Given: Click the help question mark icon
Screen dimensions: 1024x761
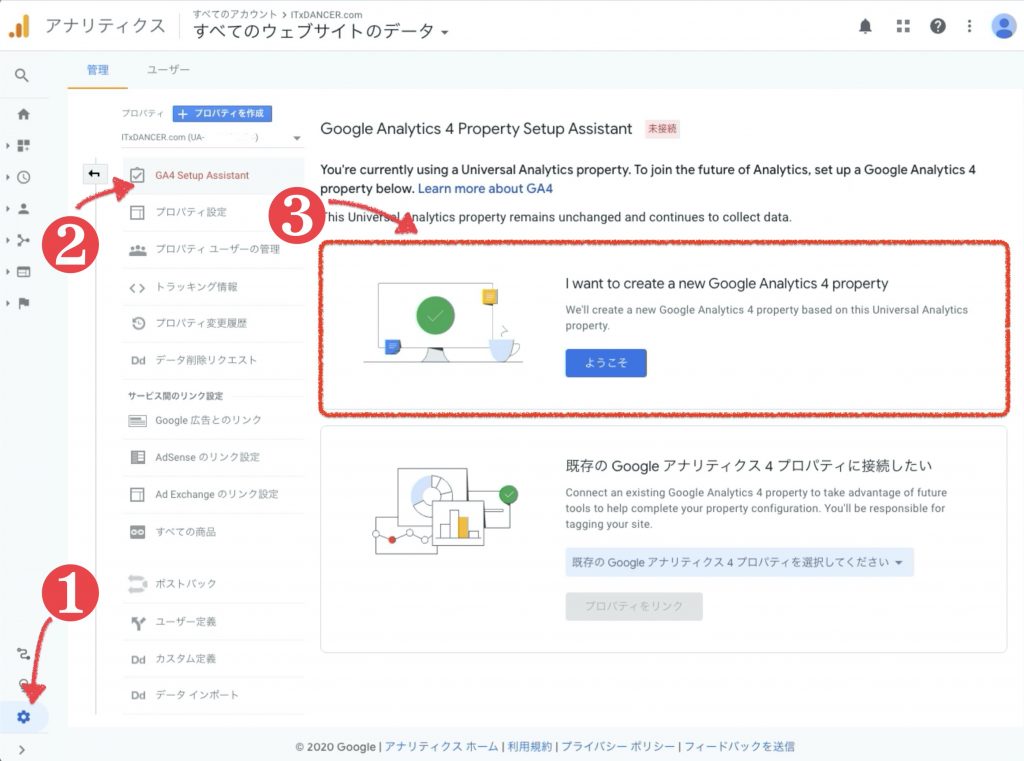Looking at the screenshot, I should click(x=937, y=27).
